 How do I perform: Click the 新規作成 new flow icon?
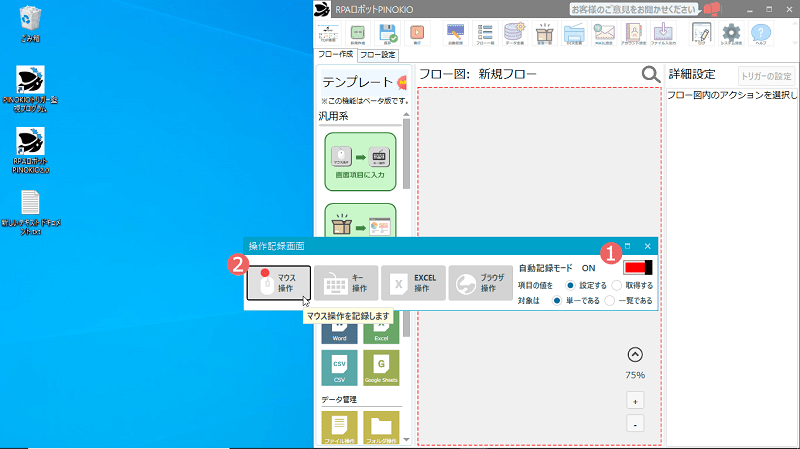click(x=358, y=34)
